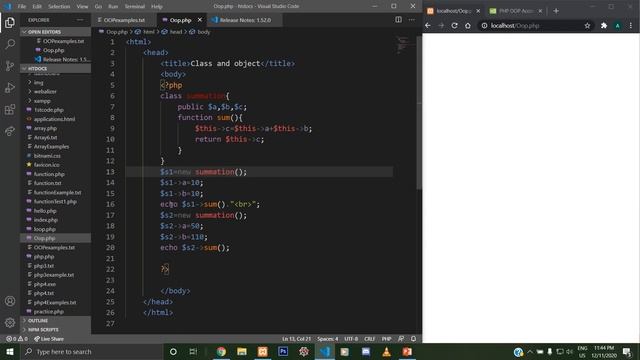The width and height of the screenshot is (640, 360).
Task: Expand the Outline section
Action: [x=56, y=321]
